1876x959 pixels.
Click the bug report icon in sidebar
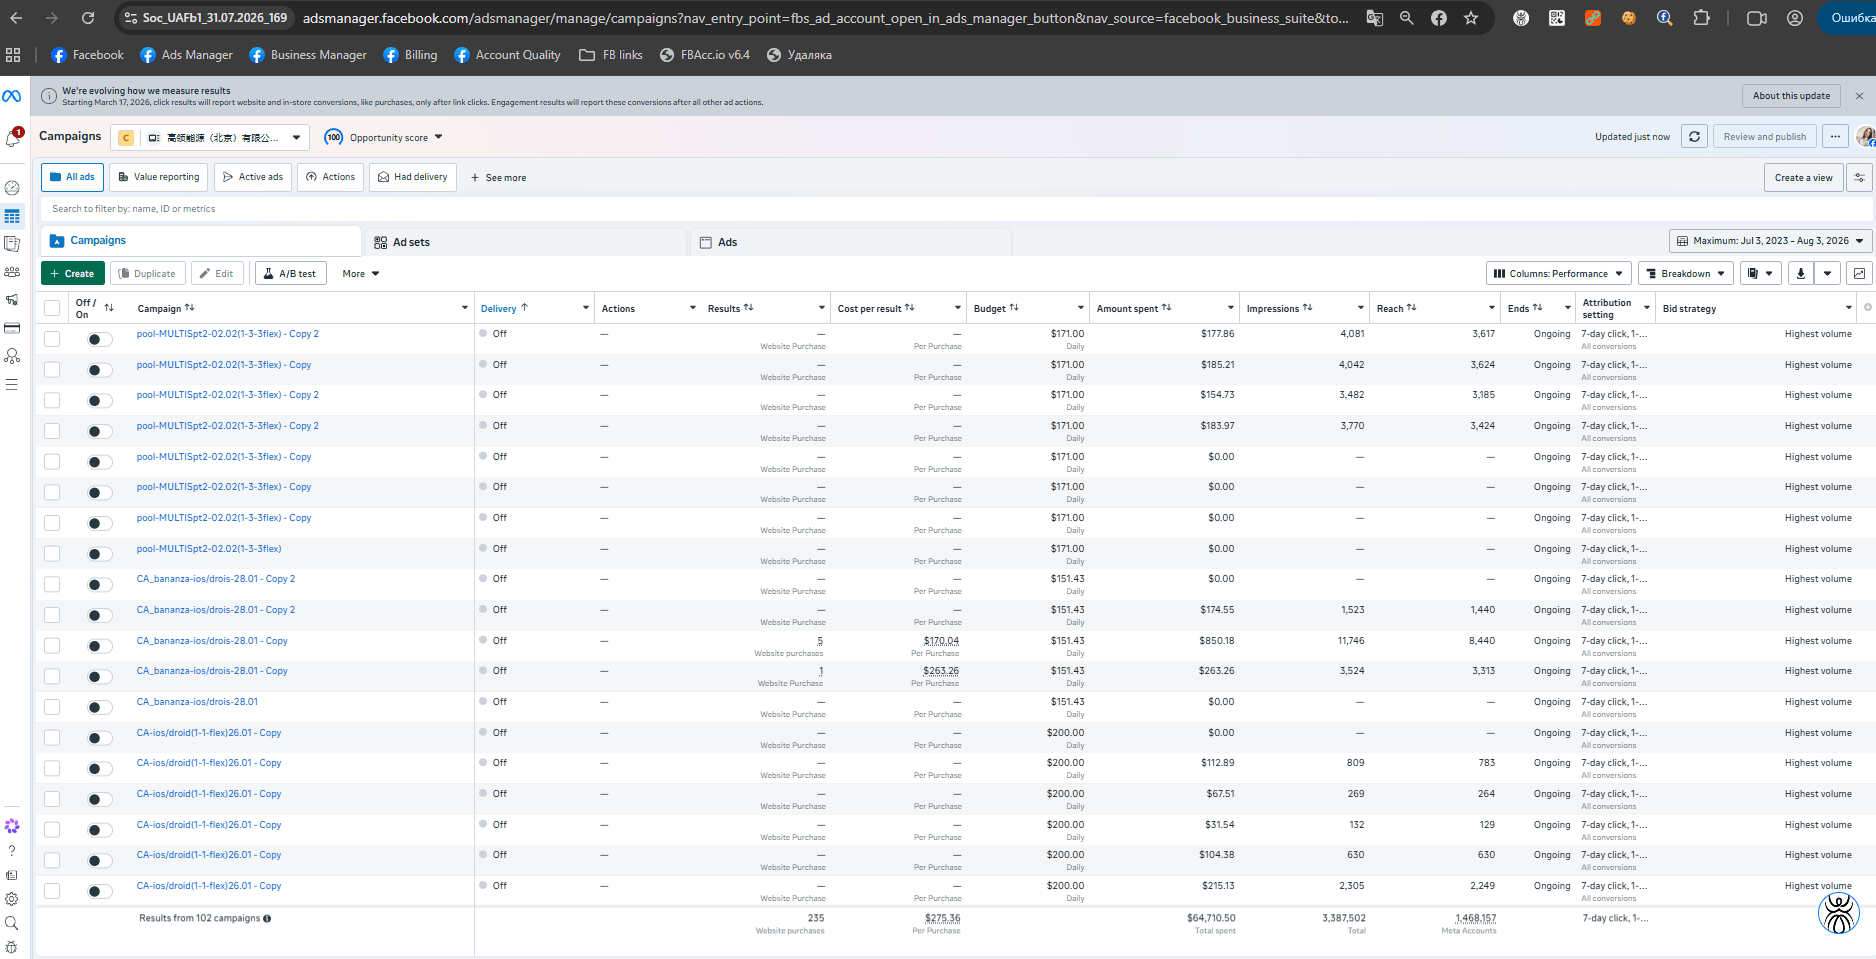pos(12,947)
